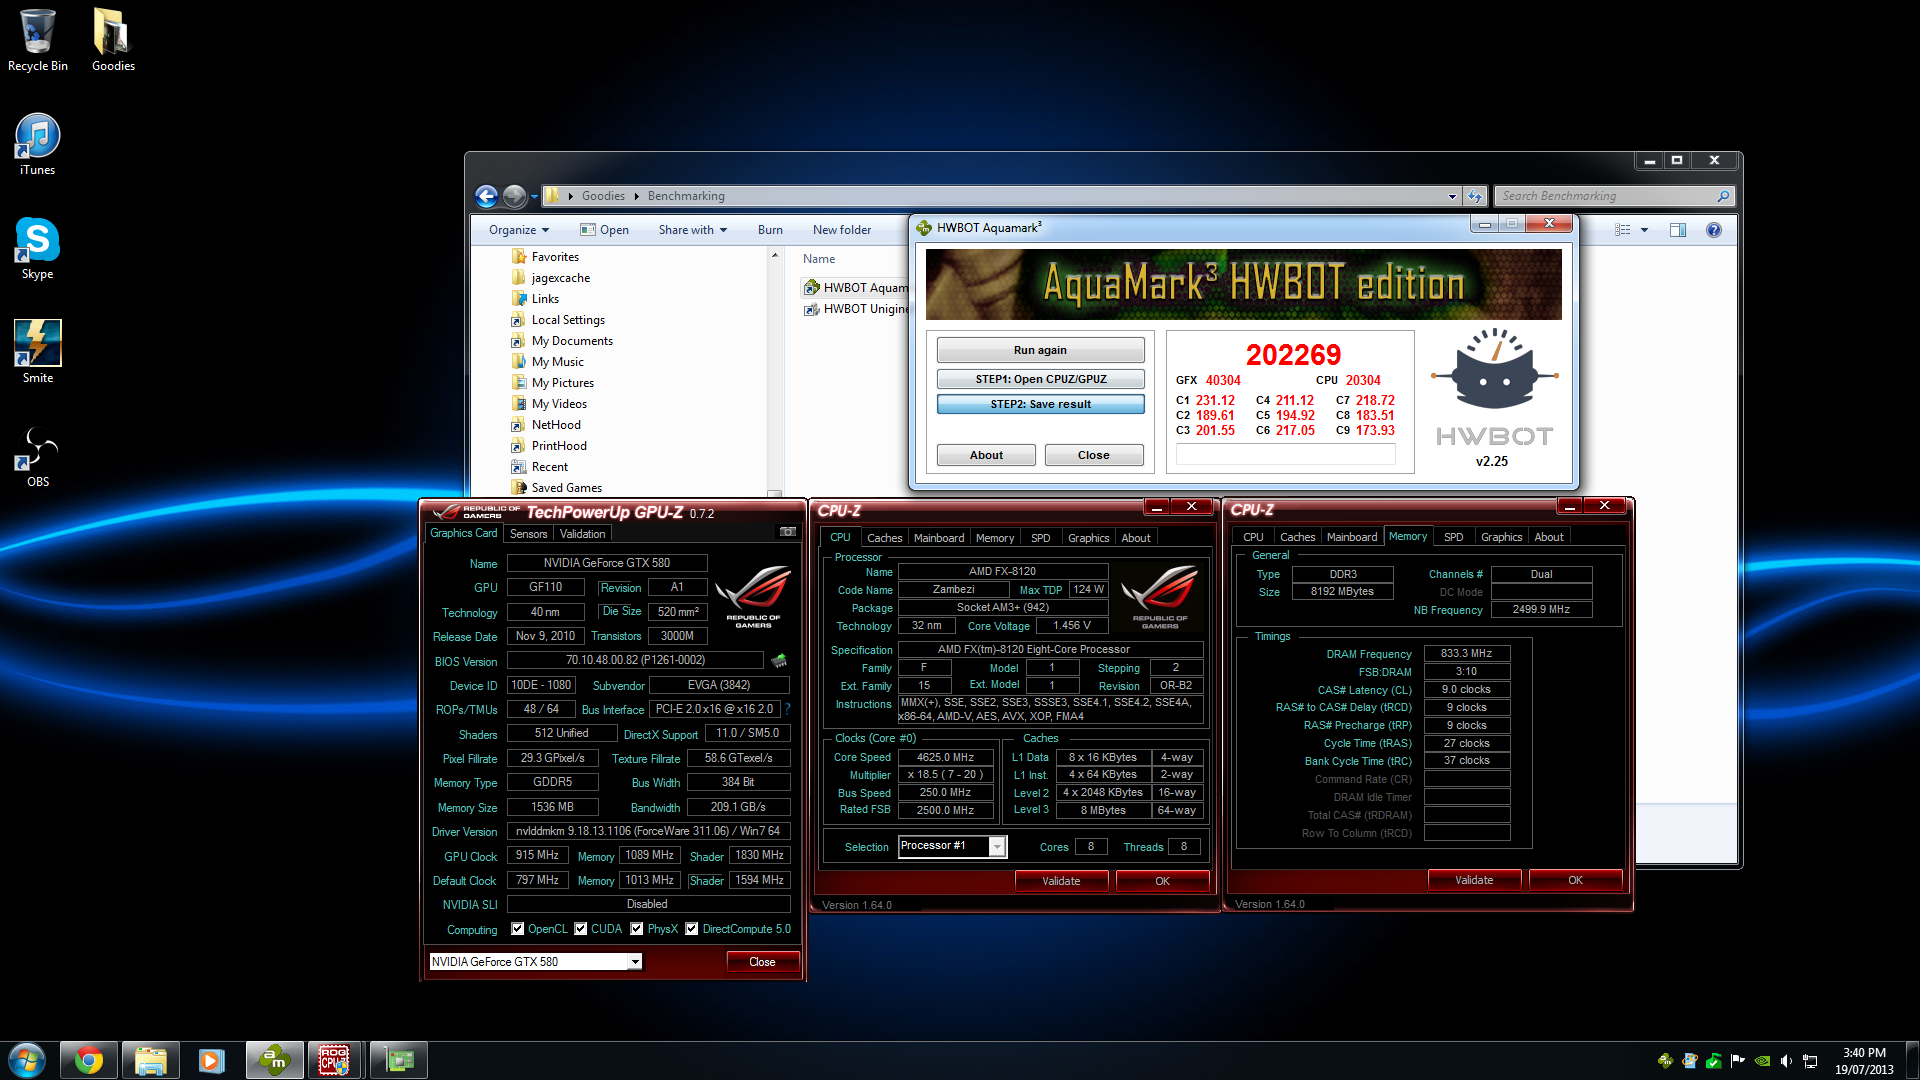Open Graphics tab in right CPU-Z window
1920x1080 pixels.
click(1501, 537)
